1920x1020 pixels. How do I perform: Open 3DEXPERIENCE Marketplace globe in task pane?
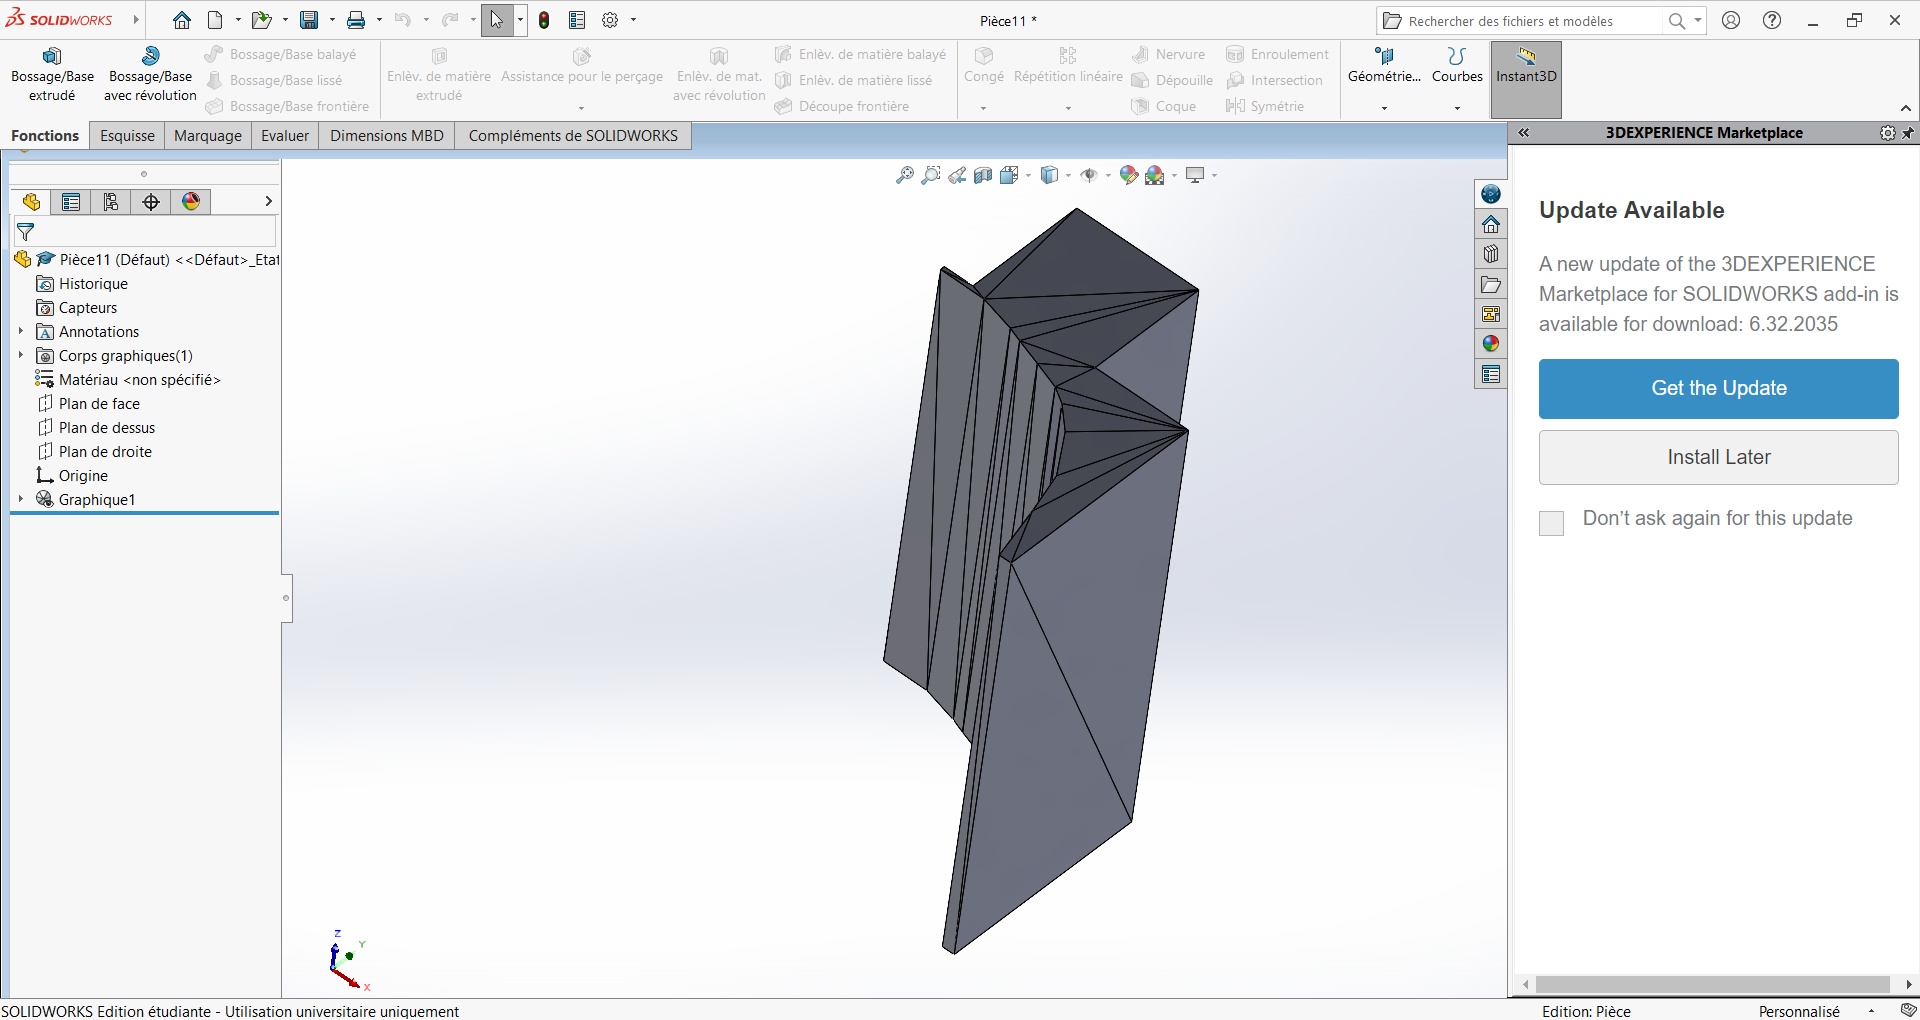(1491, 194)
